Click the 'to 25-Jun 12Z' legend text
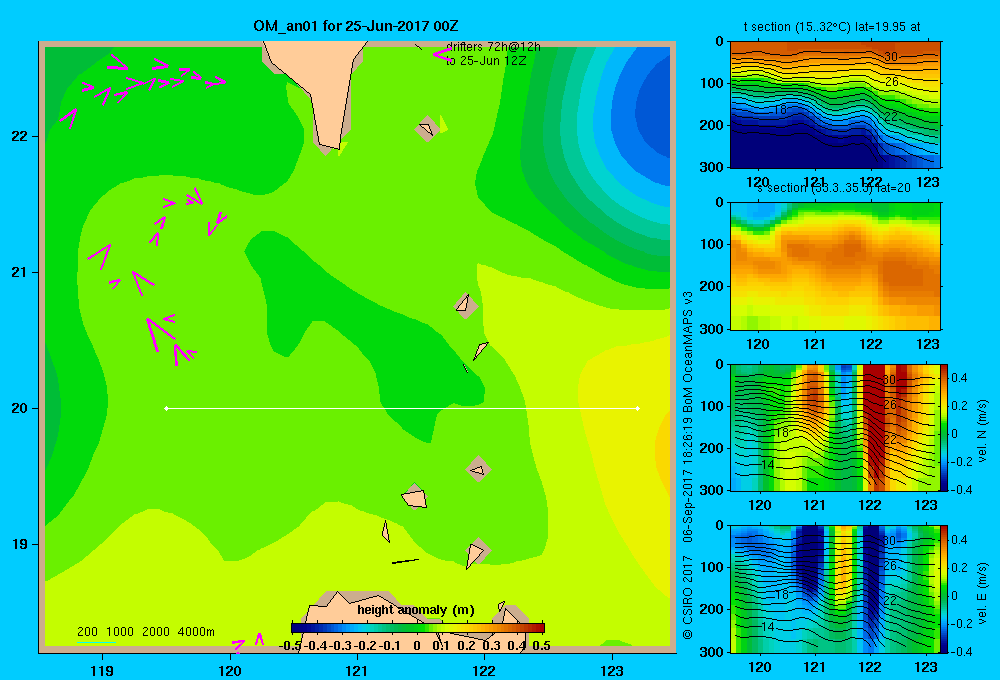Viewport: 1000px width, 680px height. click(486, 61)
